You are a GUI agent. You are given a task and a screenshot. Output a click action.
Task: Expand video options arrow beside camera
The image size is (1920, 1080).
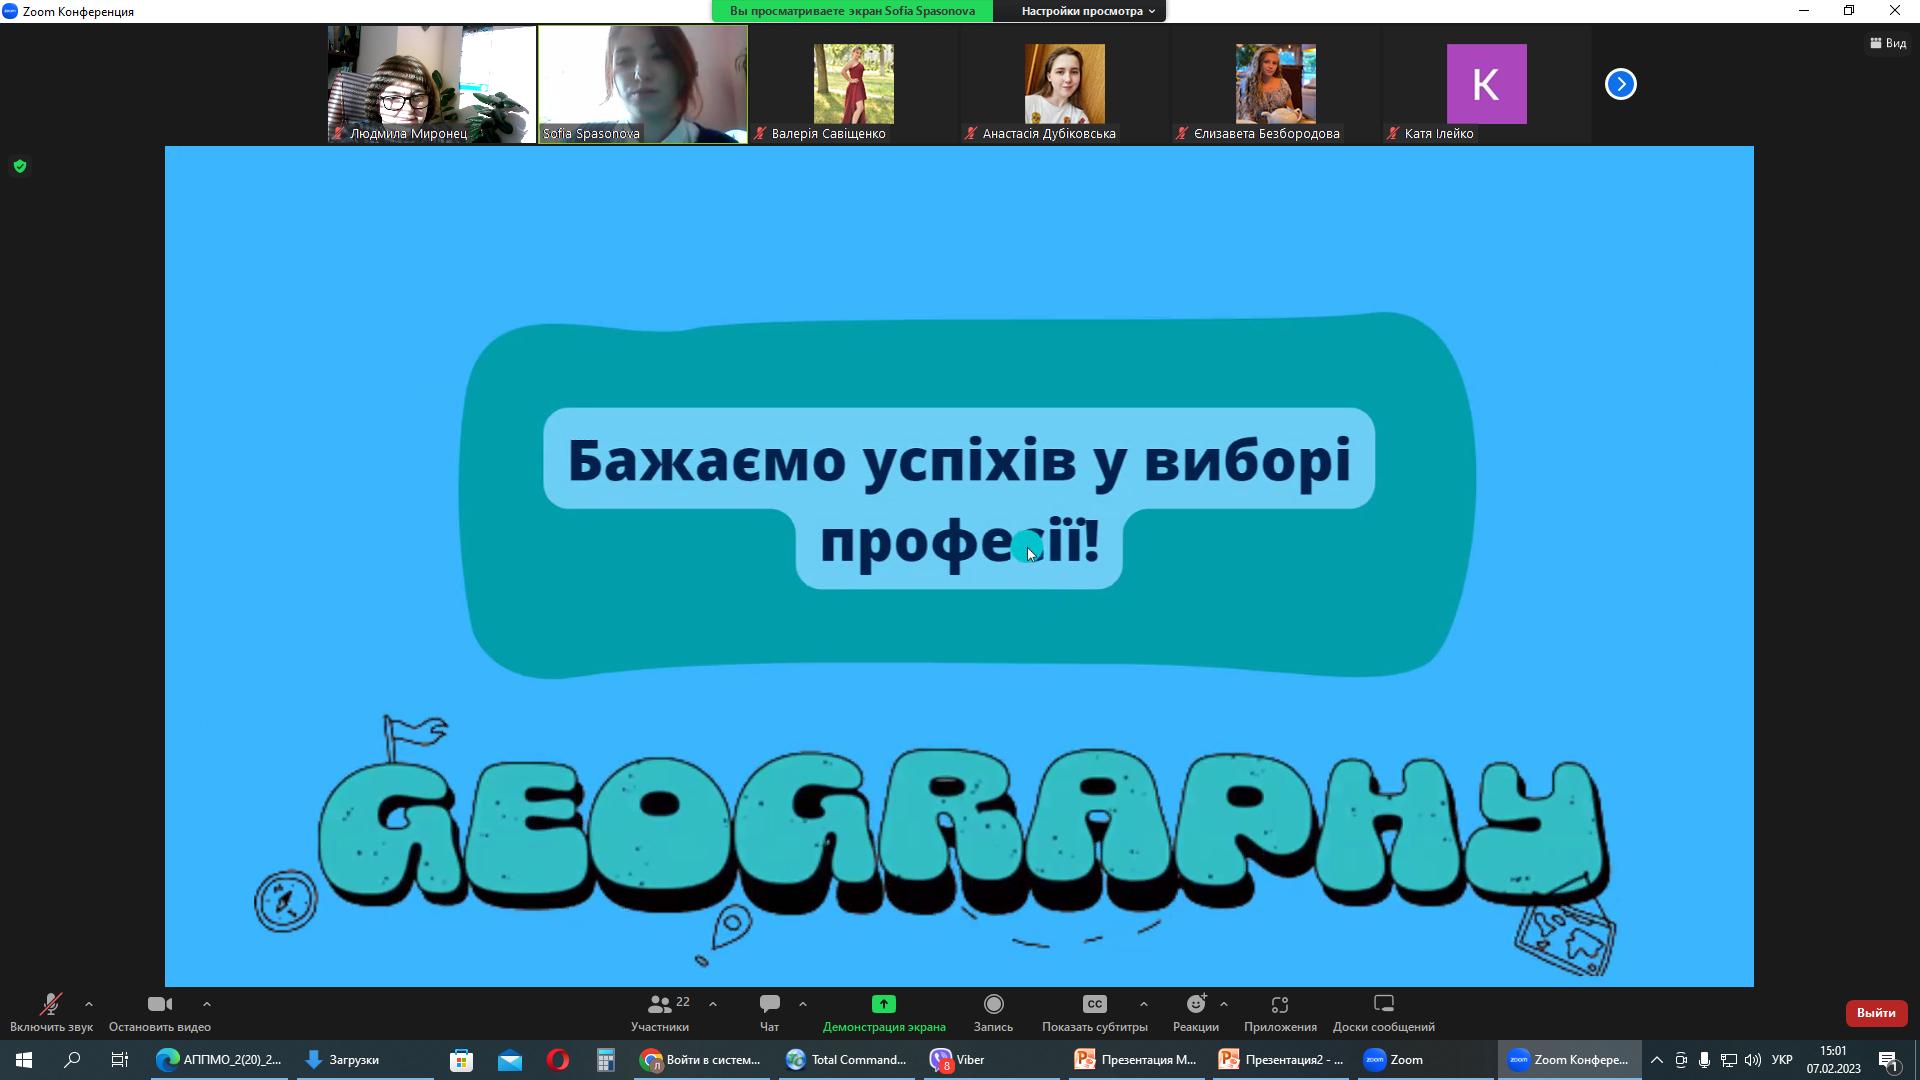pyautogui.click(x=207, y=1004)
